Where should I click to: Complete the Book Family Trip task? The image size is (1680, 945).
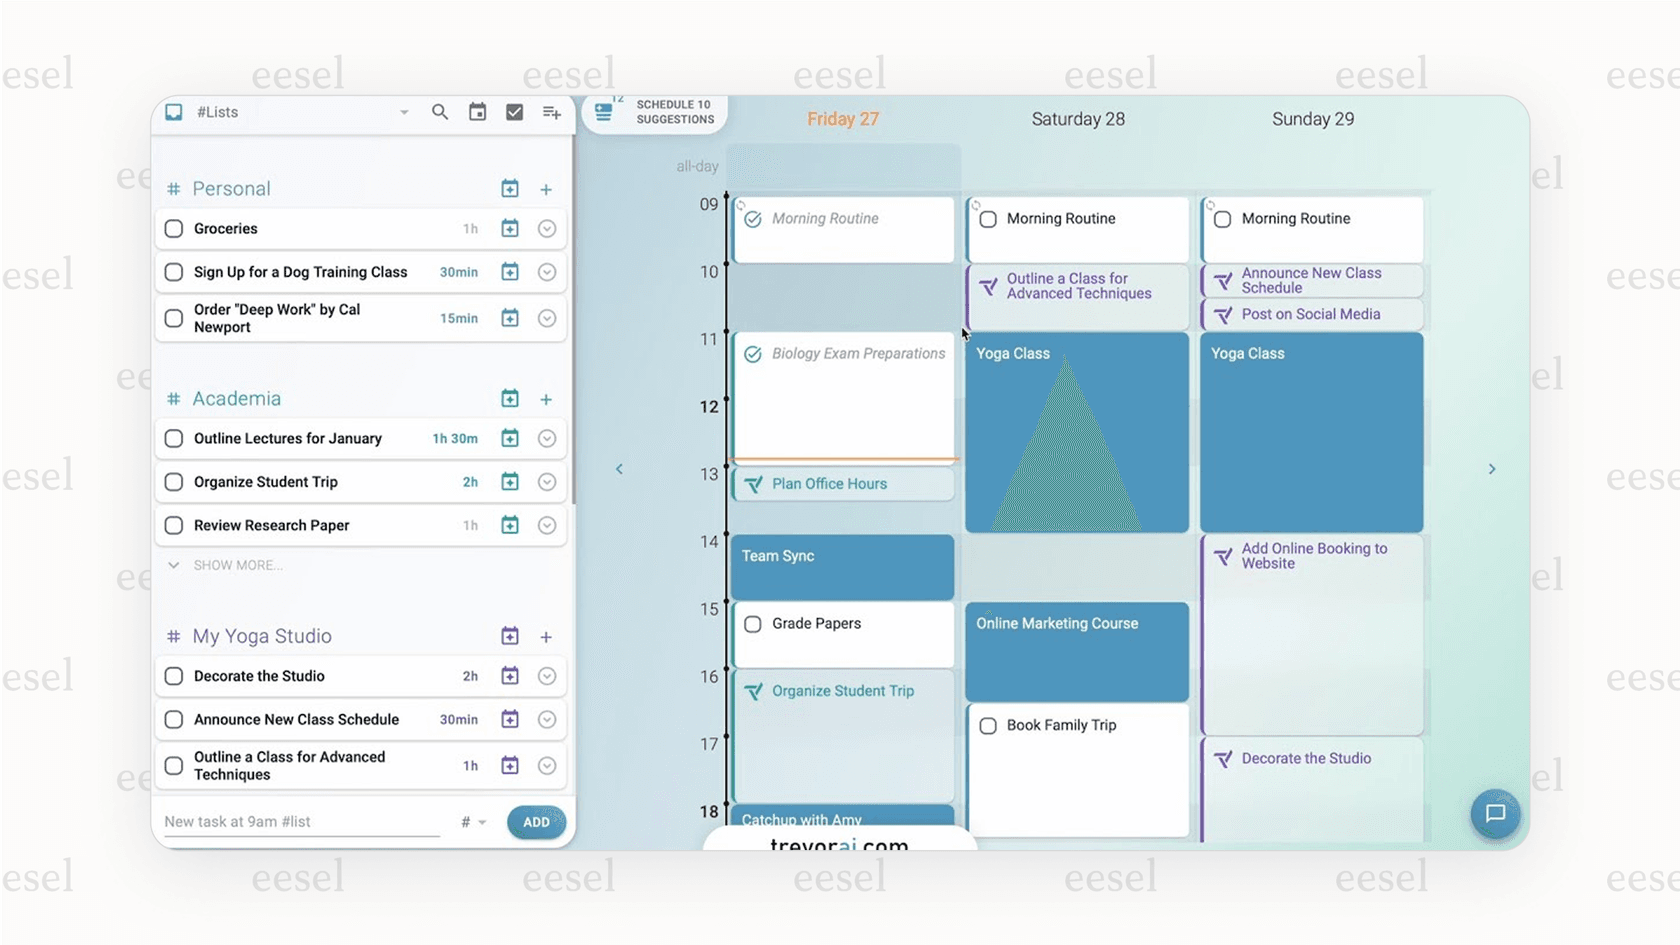tap(988, 725)
